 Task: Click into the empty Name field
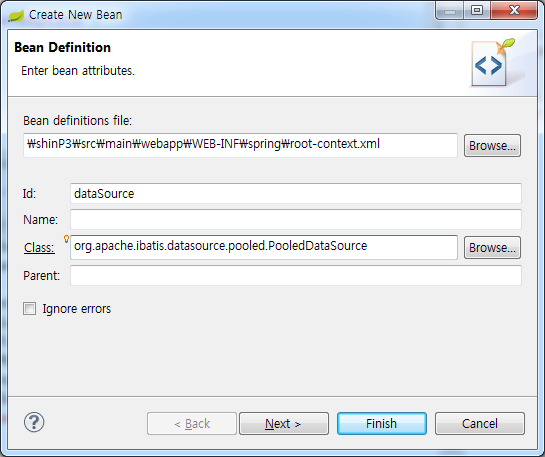[296, 219]
